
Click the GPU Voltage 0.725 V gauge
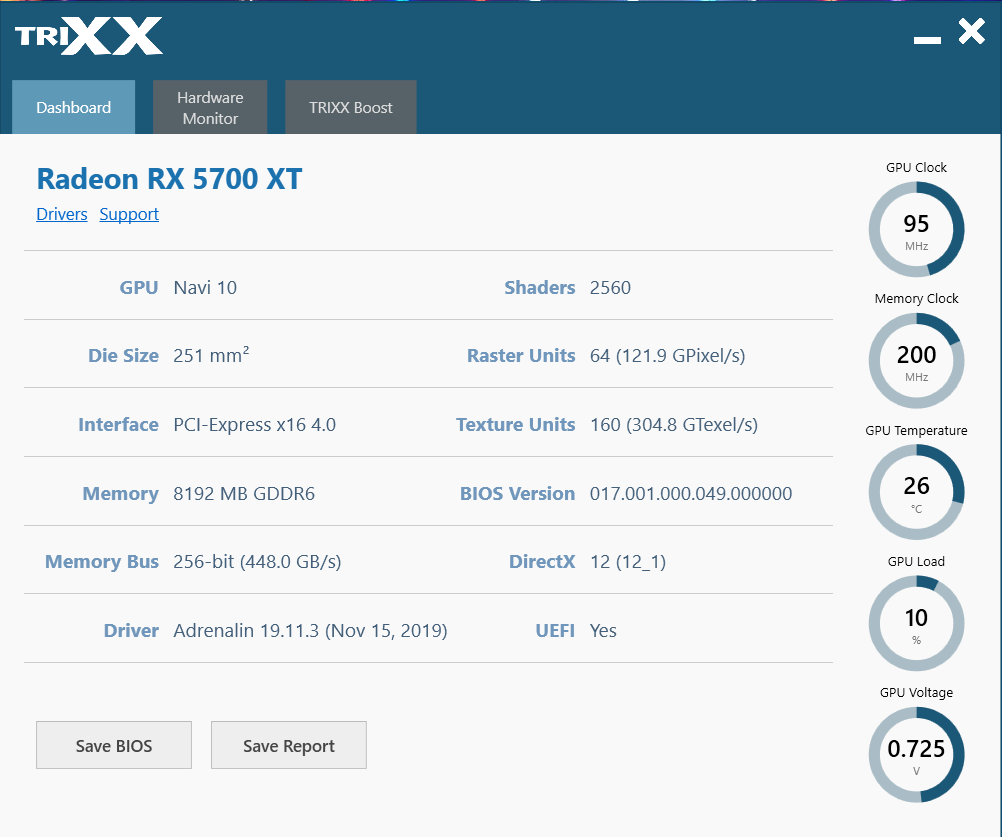(916, 755)
